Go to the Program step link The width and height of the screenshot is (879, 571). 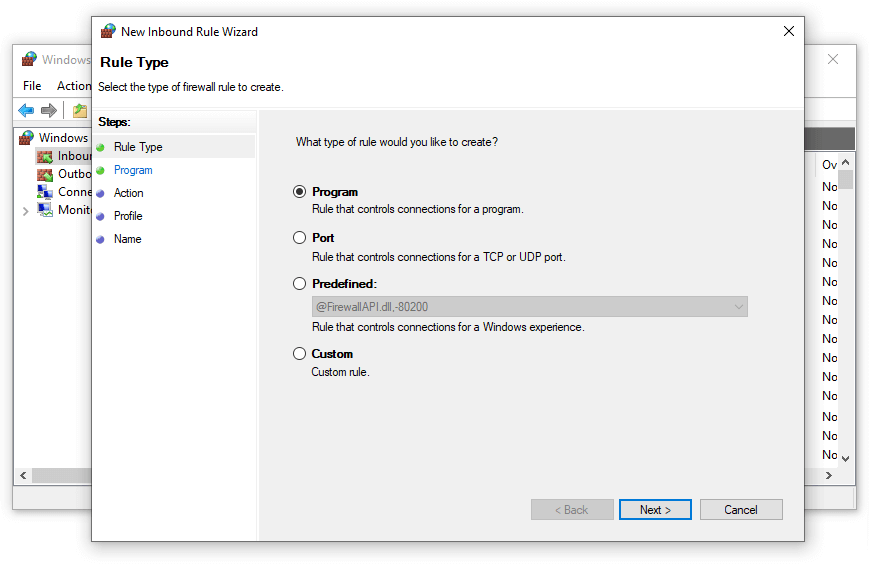tap(133, 170)
